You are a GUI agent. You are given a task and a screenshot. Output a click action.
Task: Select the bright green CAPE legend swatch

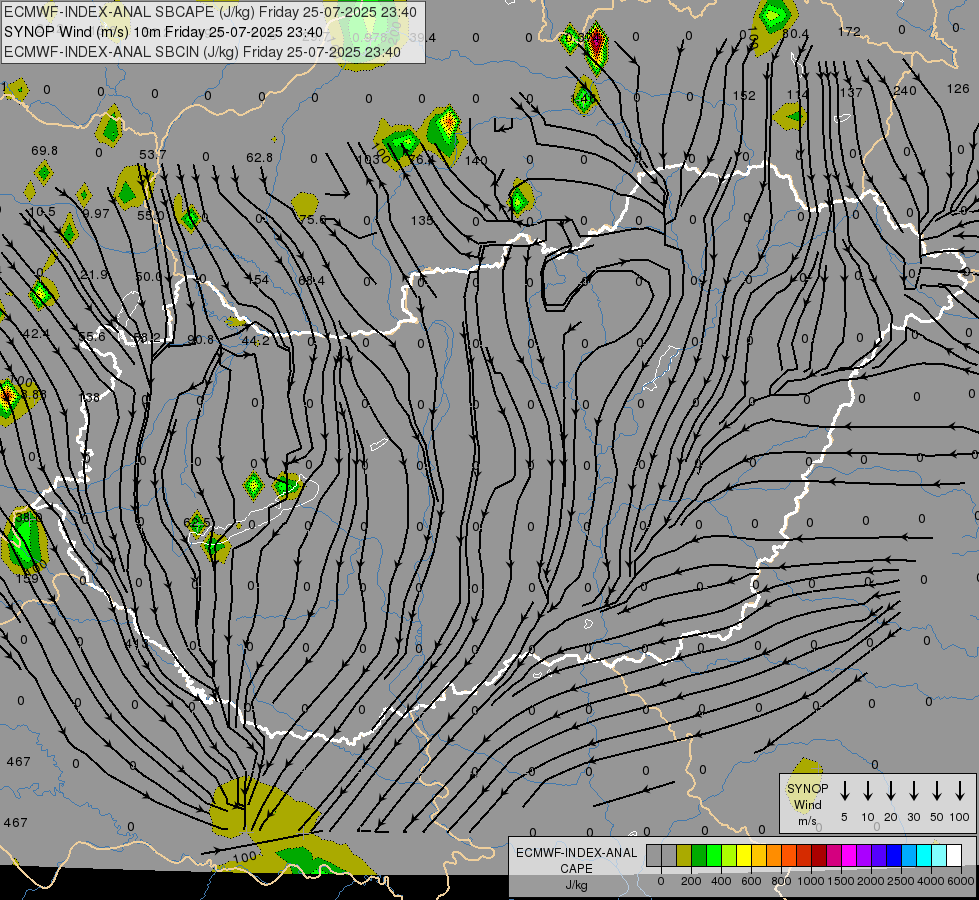(714, 855)
